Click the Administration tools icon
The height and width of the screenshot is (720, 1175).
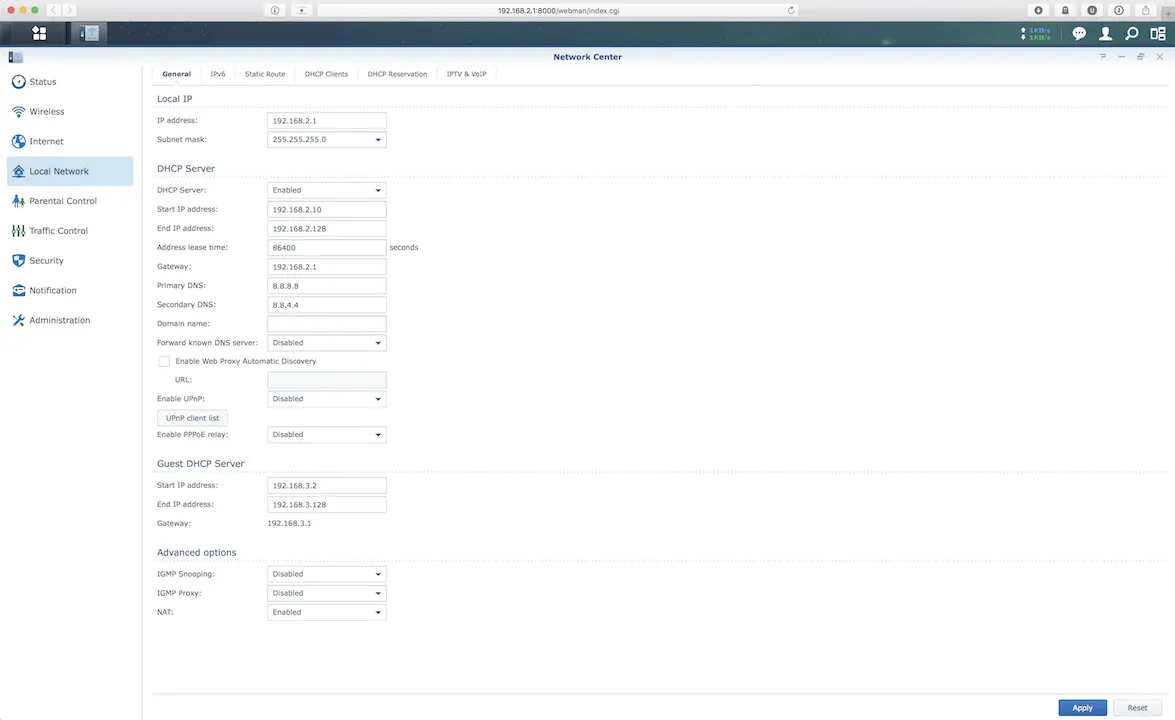(19, 320)
